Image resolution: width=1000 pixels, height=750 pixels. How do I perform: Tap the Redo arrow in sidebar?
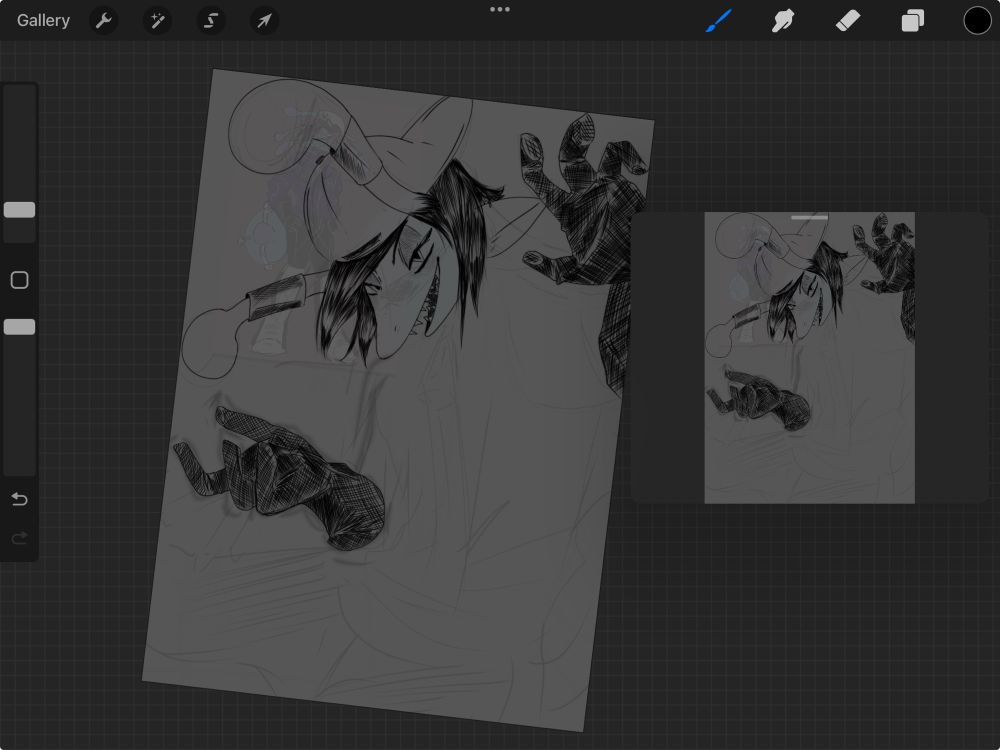[x=19, y=539]
